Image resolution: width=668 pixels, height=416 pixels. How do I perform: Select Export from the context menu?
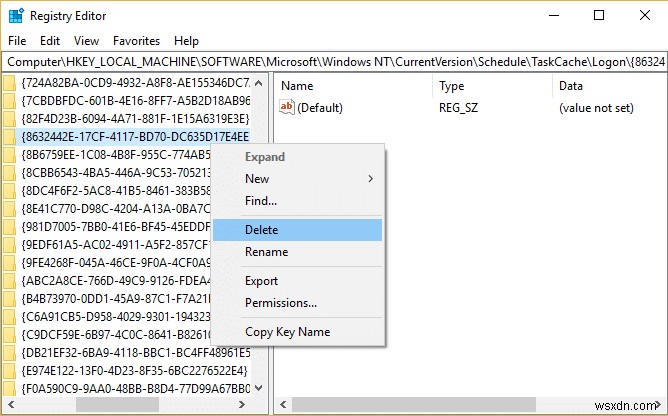(x=298, y=281)
